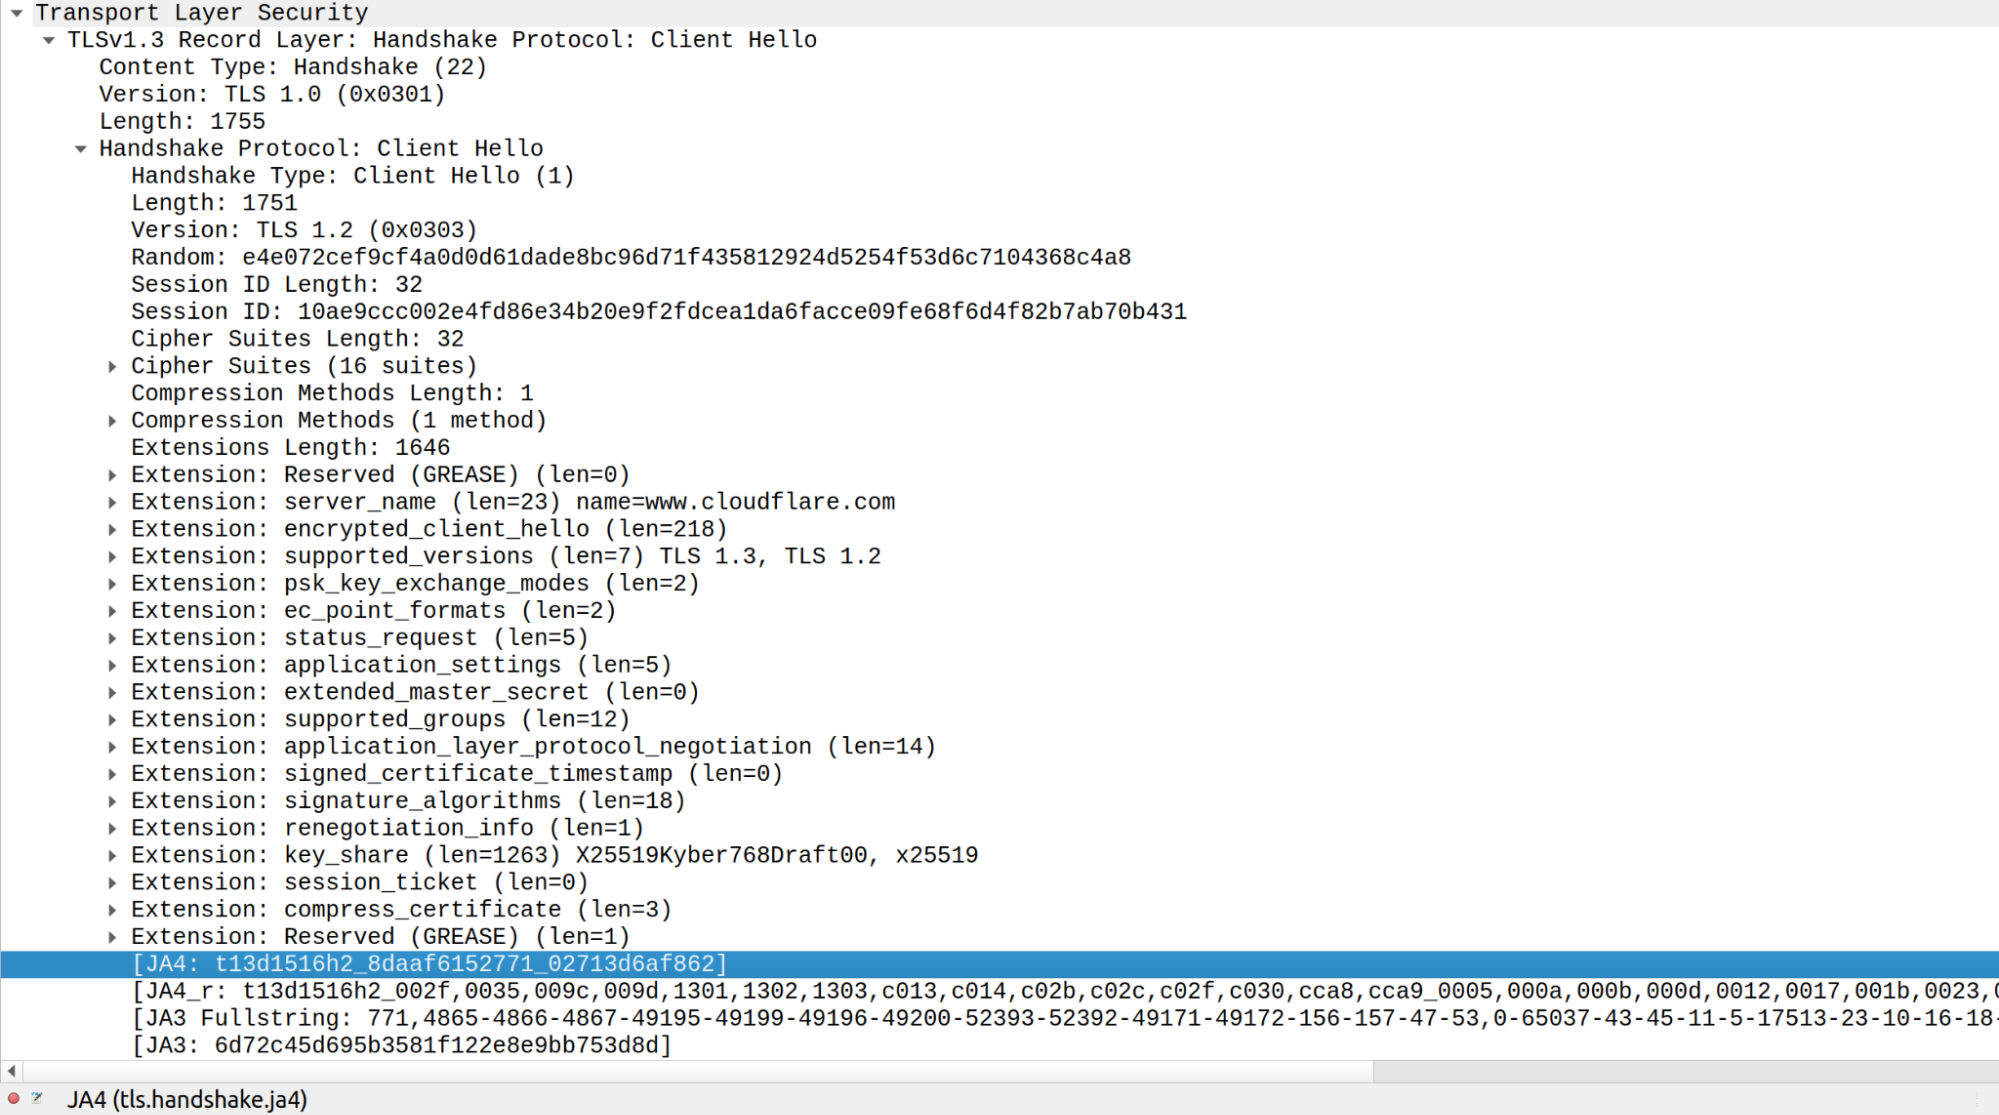Click the JA3 Fullstring row

pyautogui.click(x=800, y=1019)
